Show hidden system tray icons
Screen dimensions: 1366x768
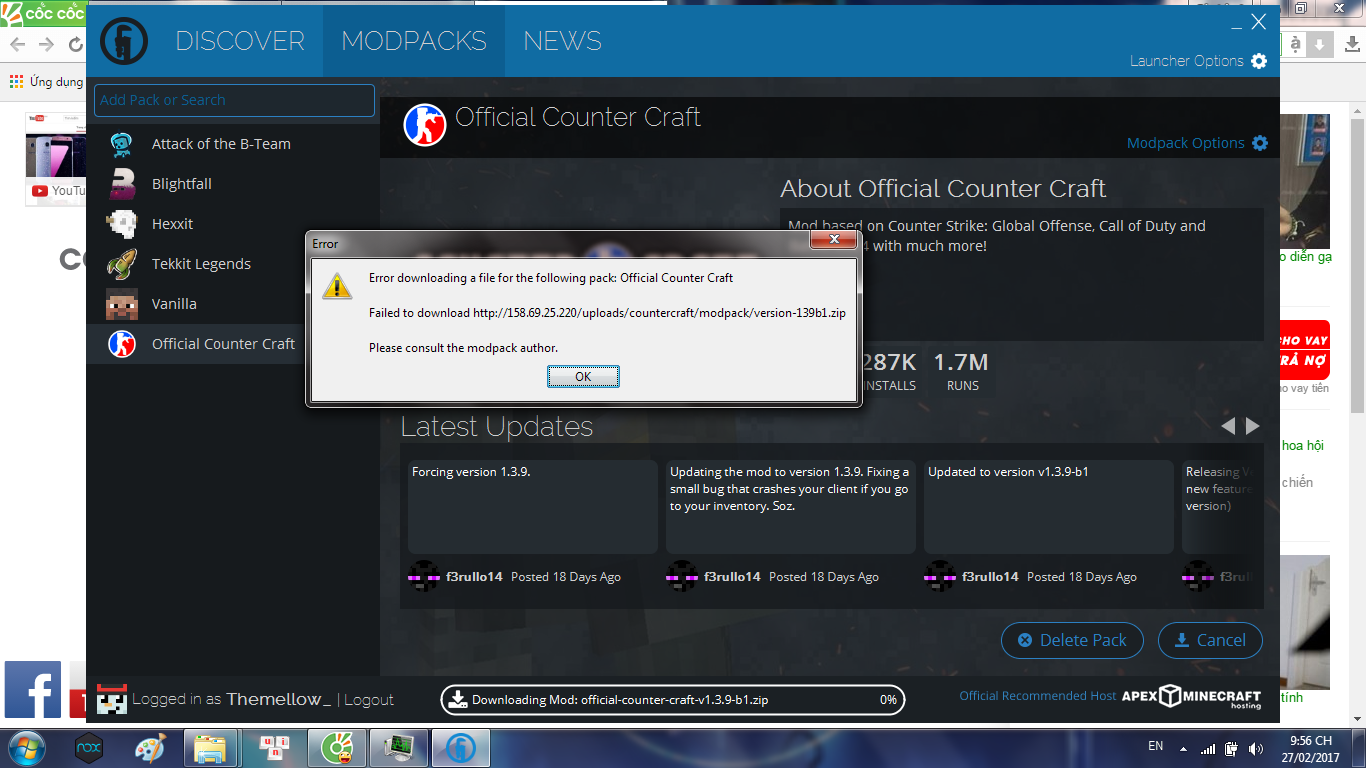pyautogui.click(x=1184, y=748)
